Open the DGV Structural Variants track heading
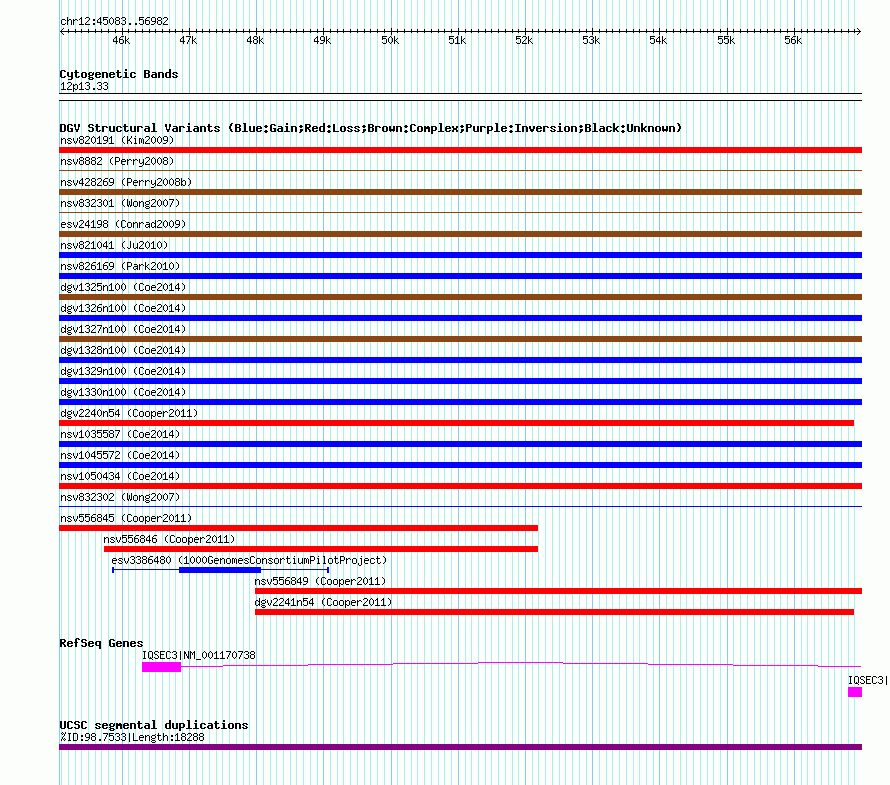 tap(370, 128)
